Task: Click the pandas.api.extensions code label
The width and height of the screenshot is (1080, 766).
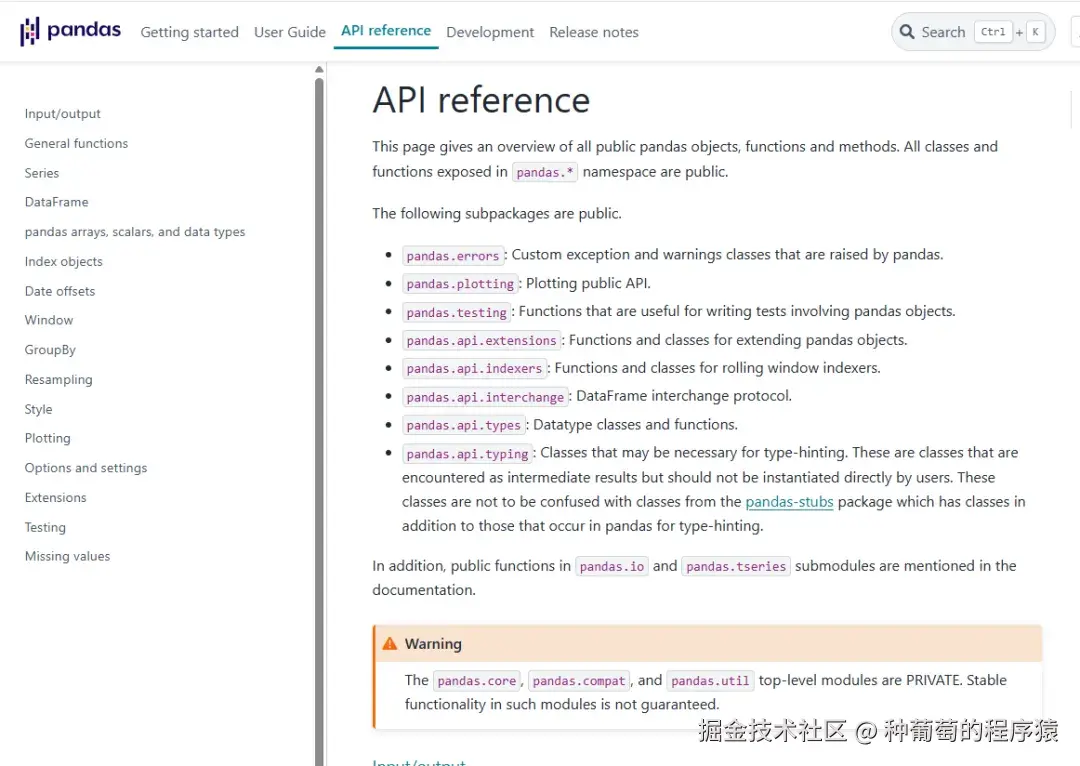Action: 481,340
